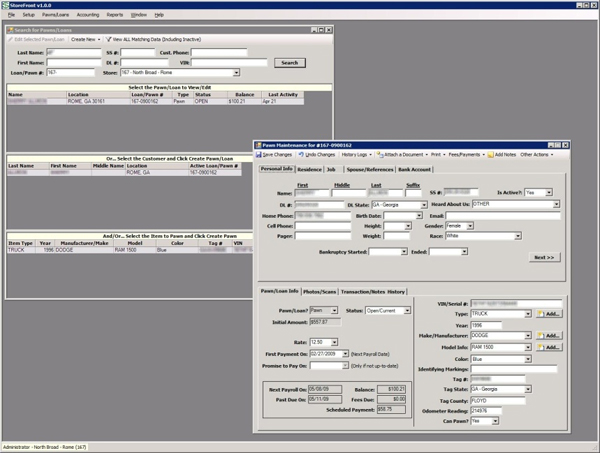
Task: Click the Next >> button
Action: (x=544, y=257)
